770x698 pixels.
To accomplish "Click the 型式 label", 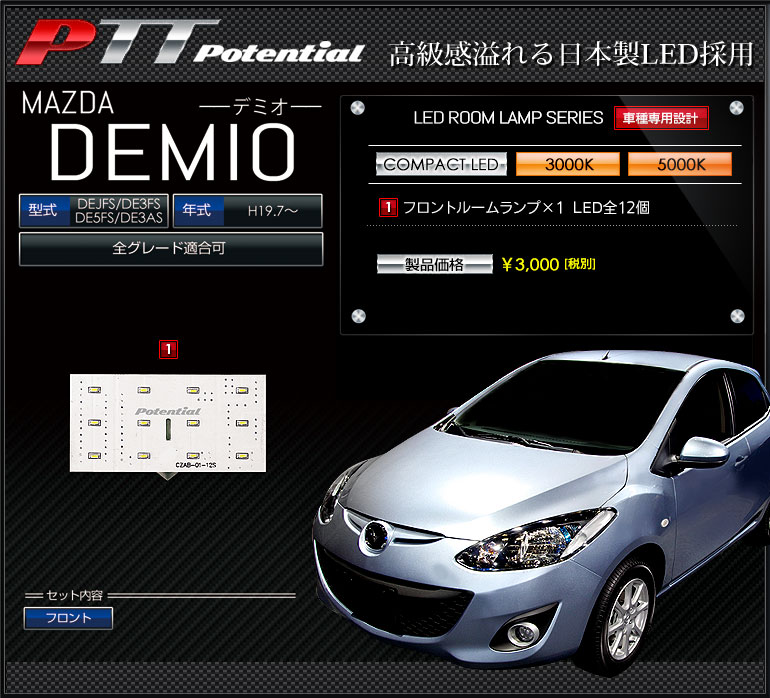I will tap(42, 211).
